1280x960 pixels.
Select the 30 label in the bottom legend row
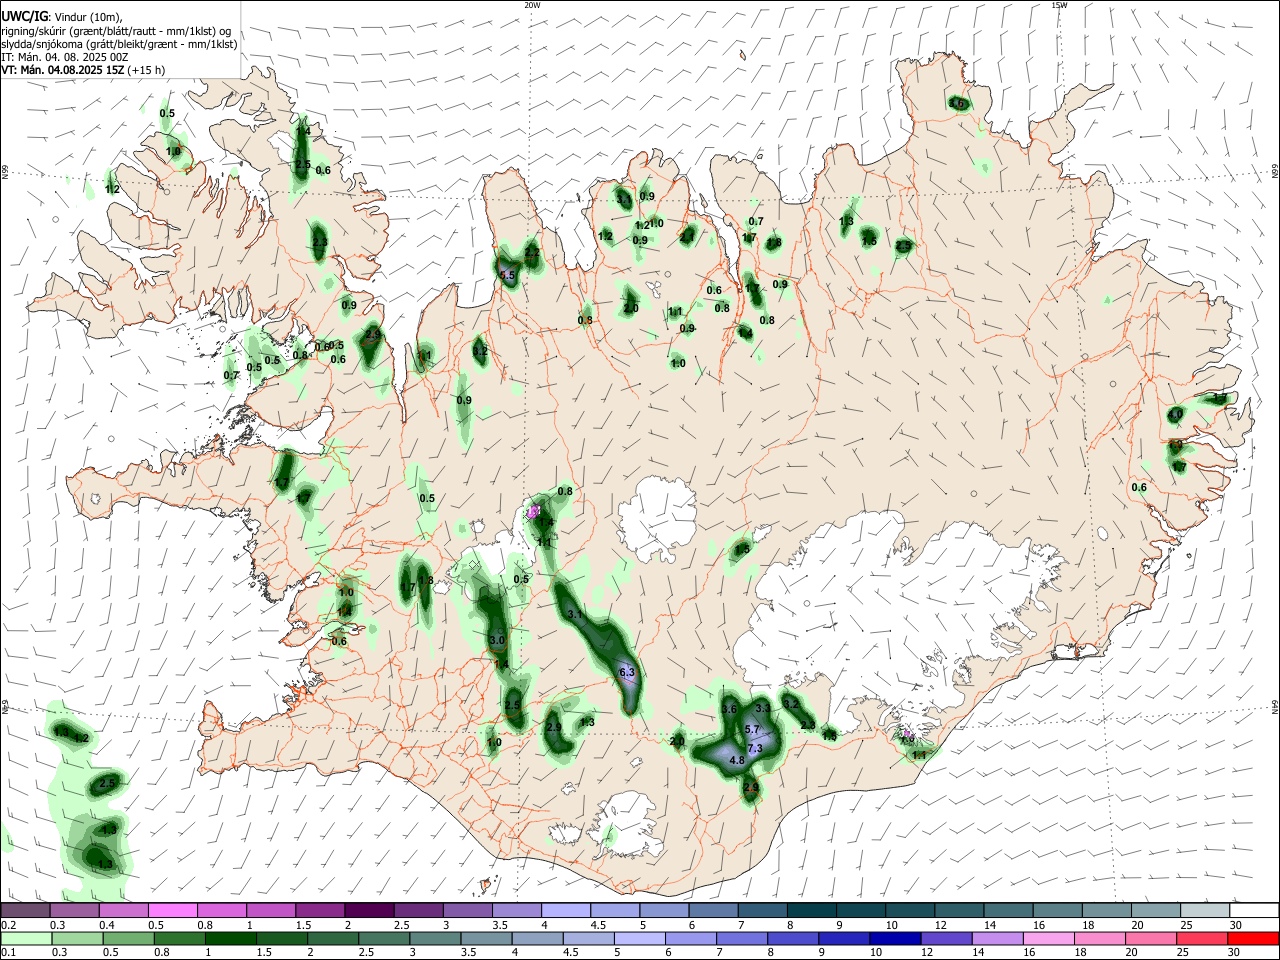coord(1236,951)
